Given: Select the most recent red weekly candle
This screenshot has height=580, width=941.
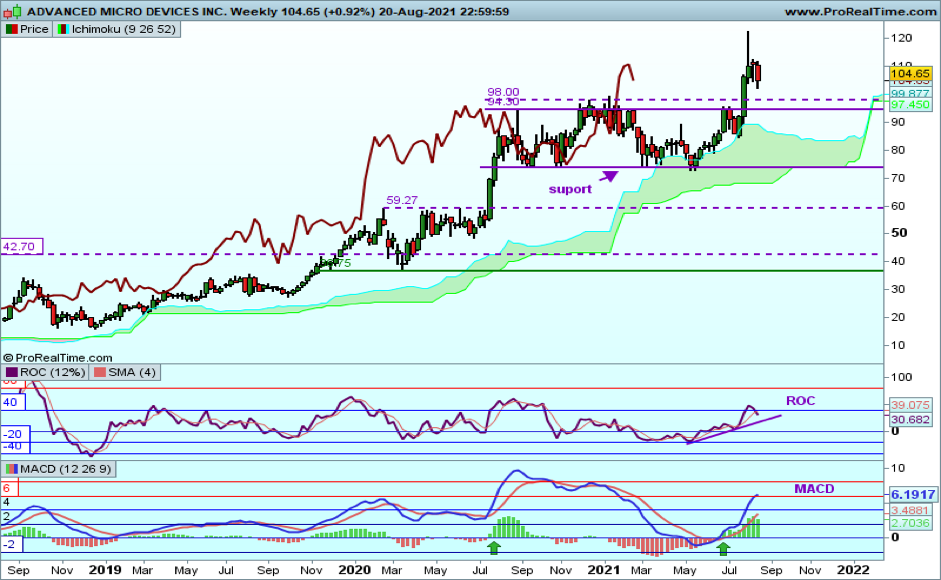Looking at the screenshot, I should (x=758, y=74).
